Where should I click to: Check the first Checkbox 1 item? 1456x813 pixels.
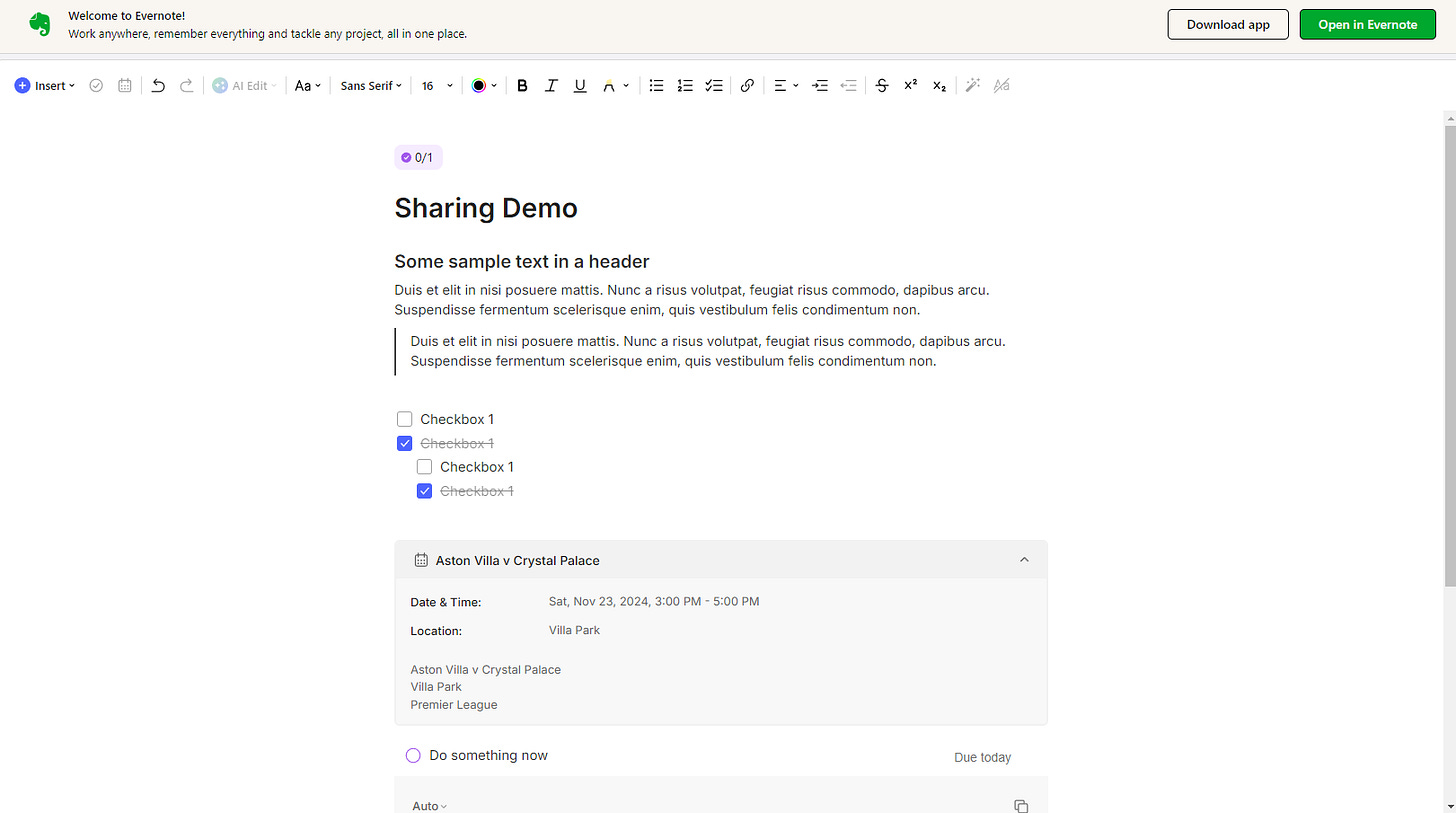[405, 419]
